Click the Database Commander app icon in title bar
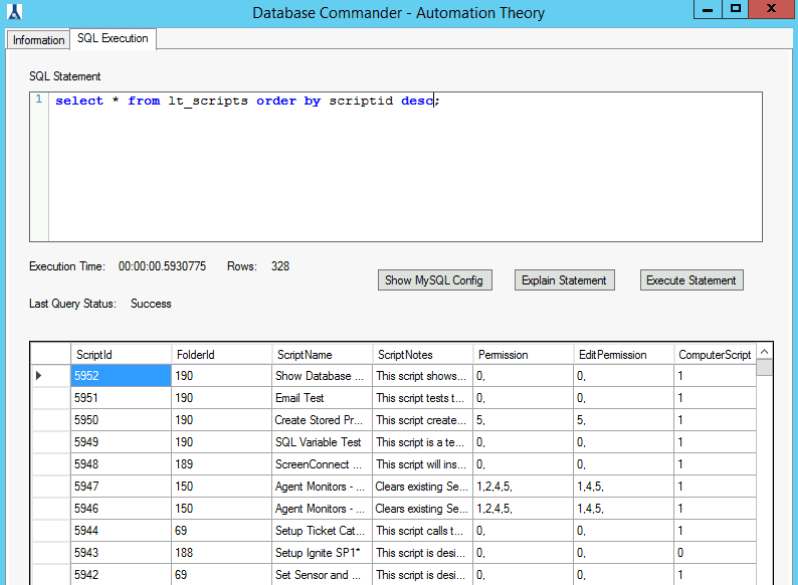The height and width of the screenshot is (585, 798). (14, 12)
